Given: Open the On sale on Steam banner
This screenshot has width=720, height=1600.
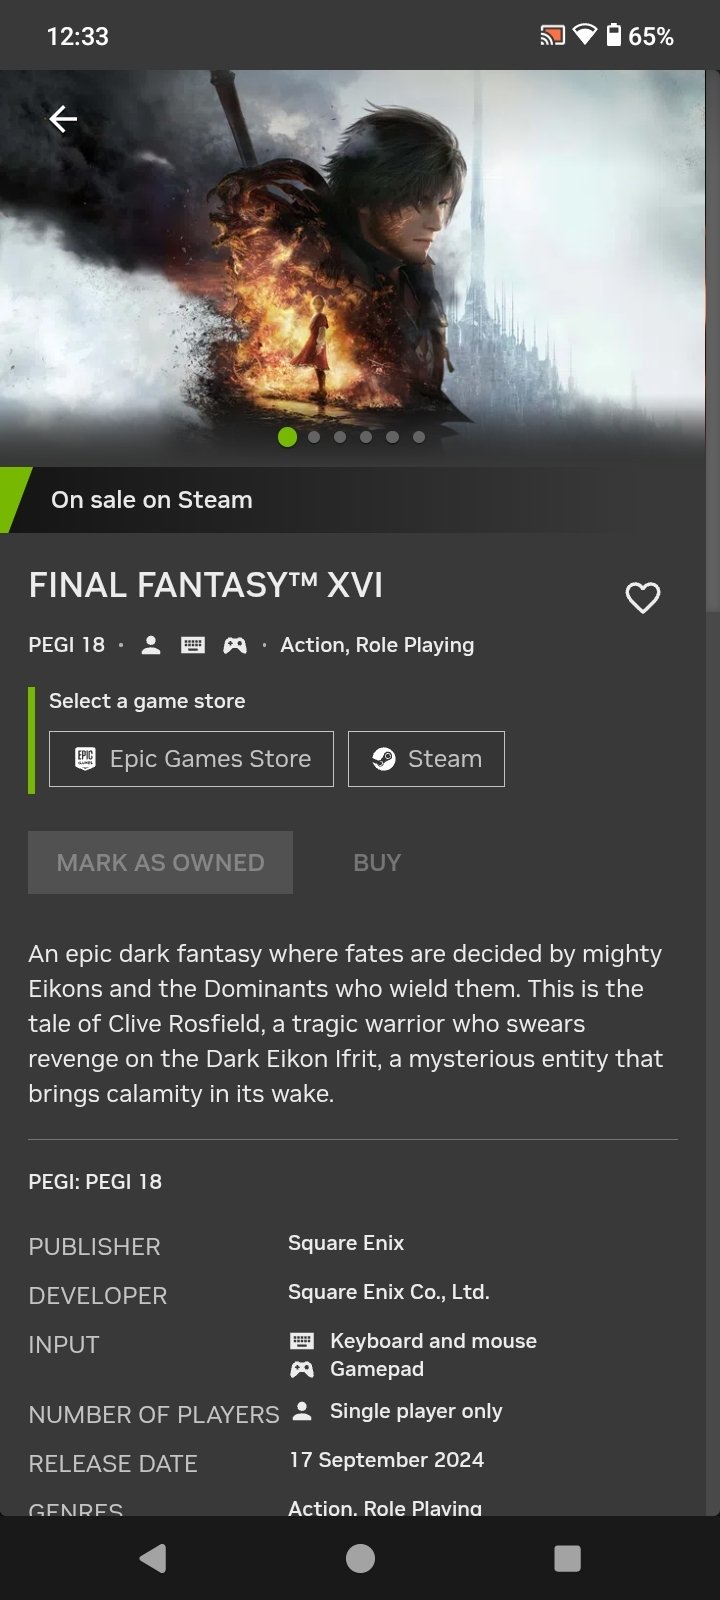Looking at the screenshot, I should coord(152,500).
